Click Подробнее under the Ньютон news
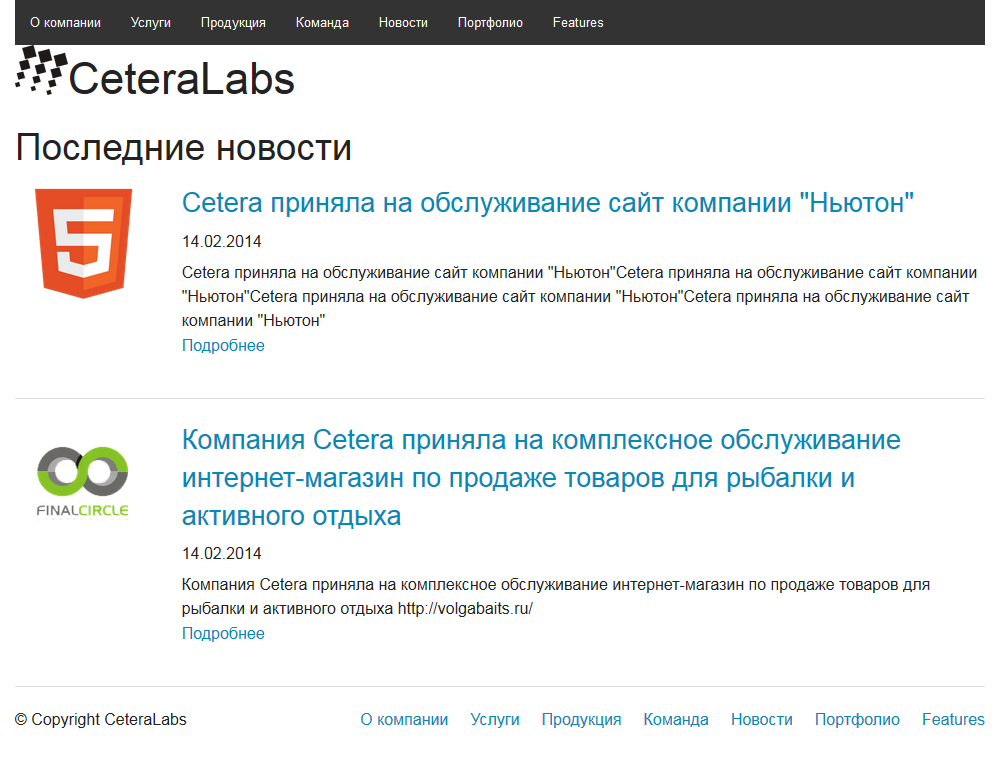 click(x=223, y=345)
